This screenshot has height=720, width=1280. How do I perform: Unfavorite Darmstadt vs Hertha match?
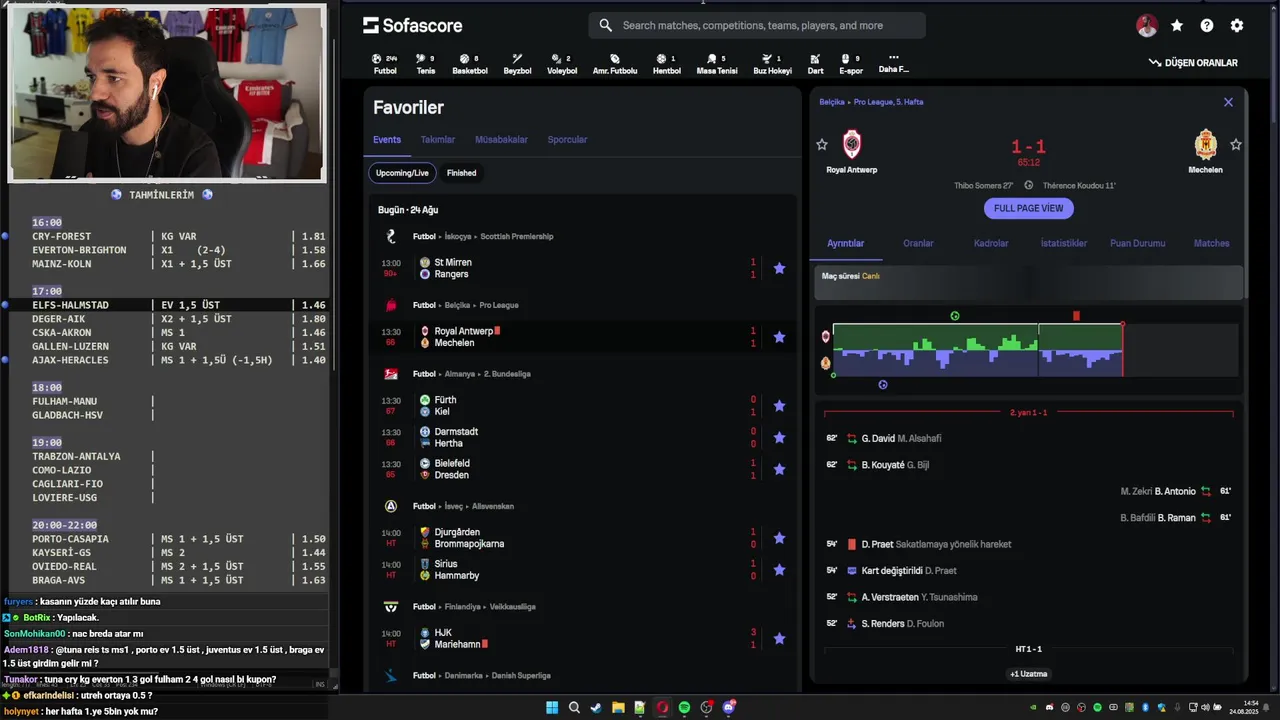(779, 438)
